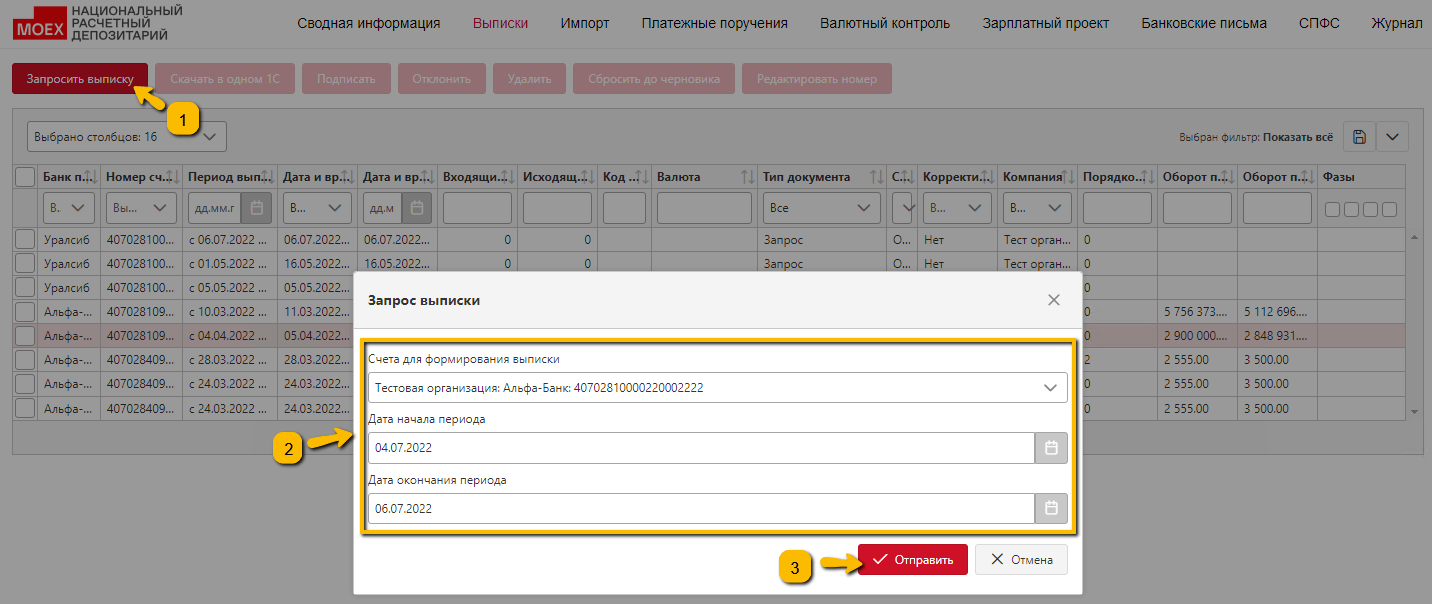Open the Импорт menu item

tap(585, 23)
